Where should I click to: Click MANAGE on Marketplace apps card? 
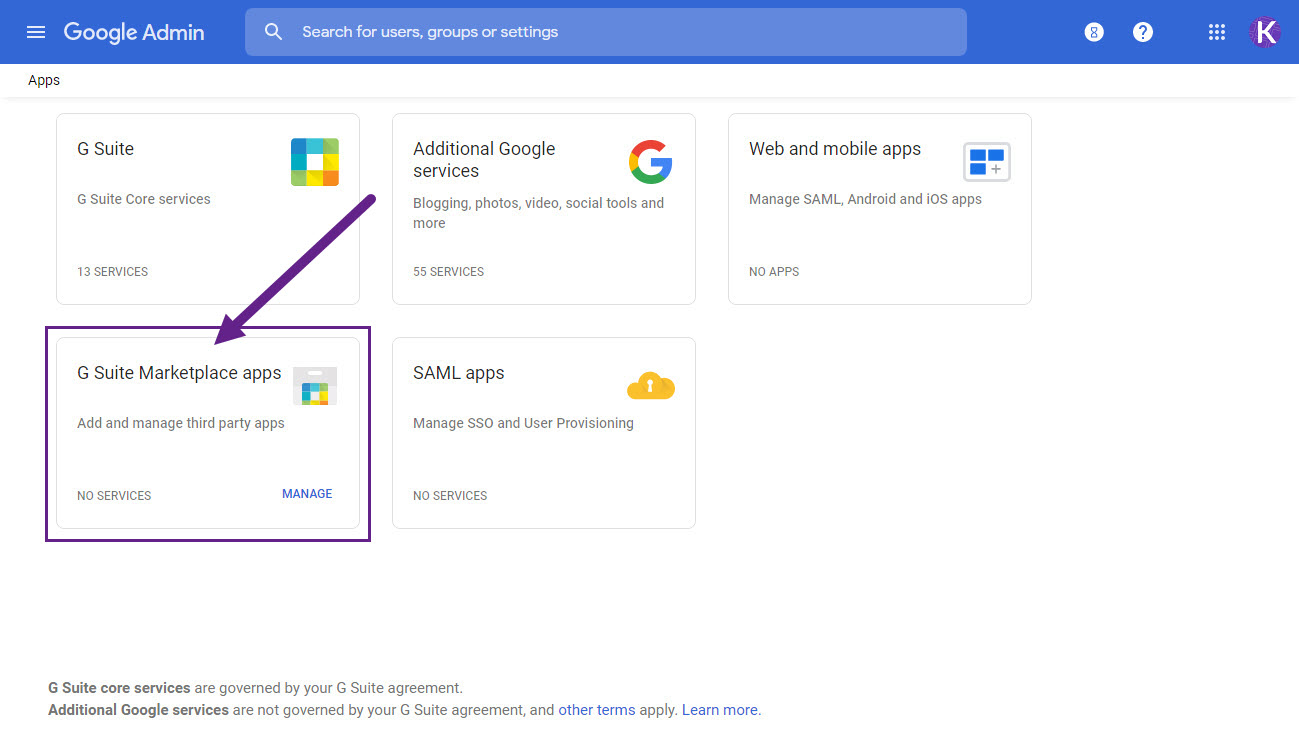click(307, 494)
